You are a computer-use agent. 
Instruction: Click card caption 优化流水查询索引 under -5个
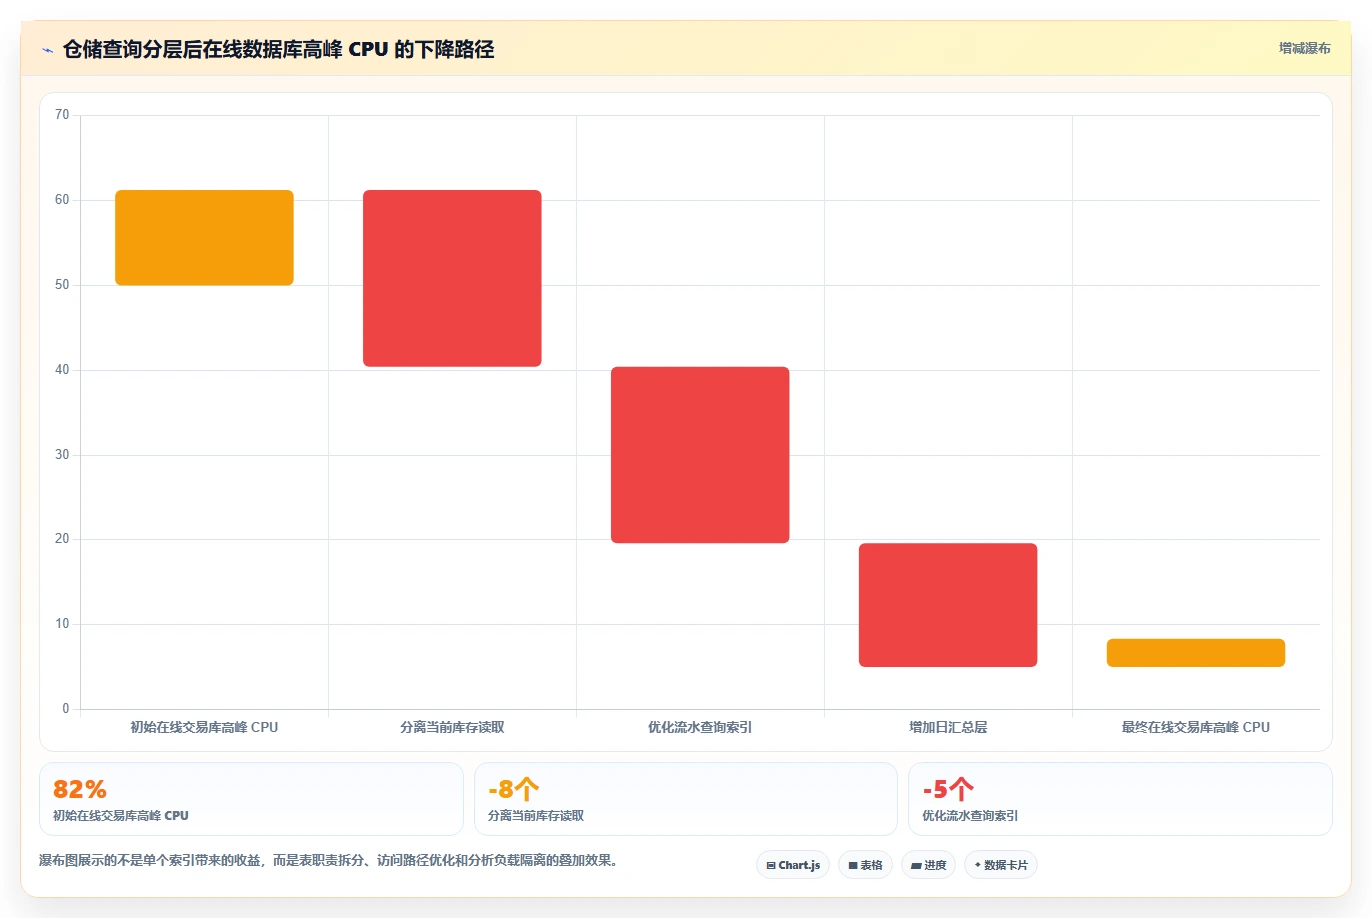pos(970,816)
